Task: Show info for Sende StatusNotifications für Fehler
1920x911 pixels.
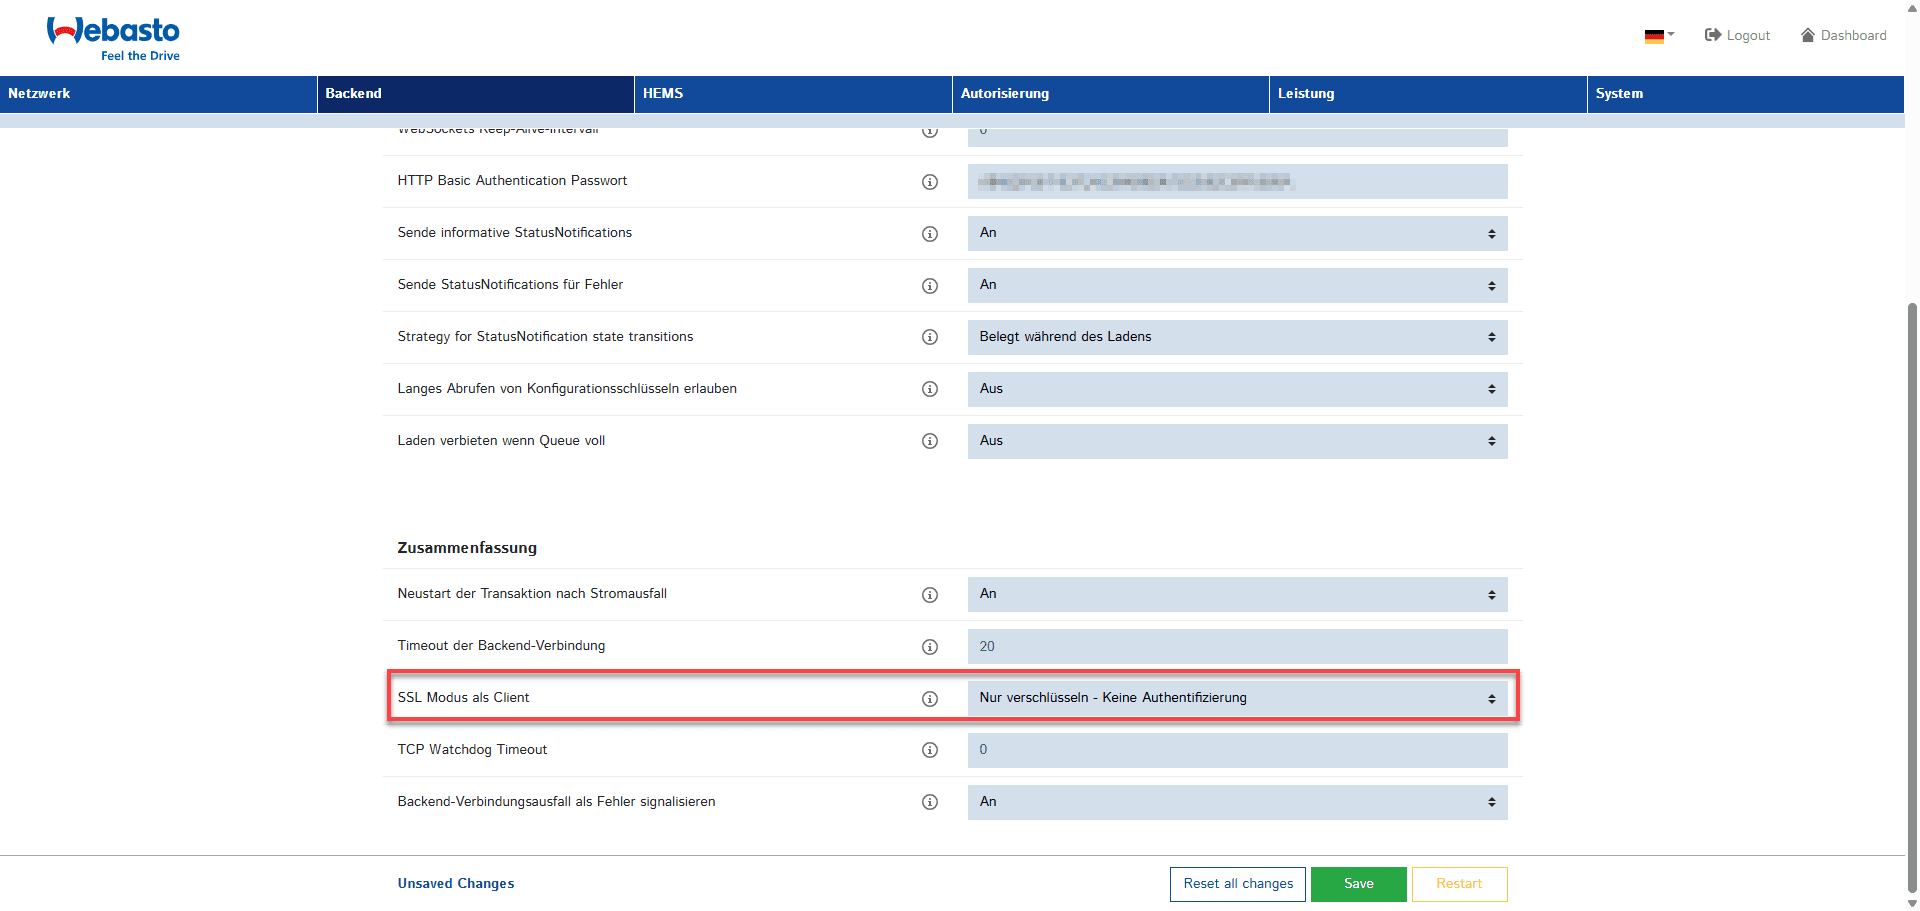Action: click(x=930, y=286)
